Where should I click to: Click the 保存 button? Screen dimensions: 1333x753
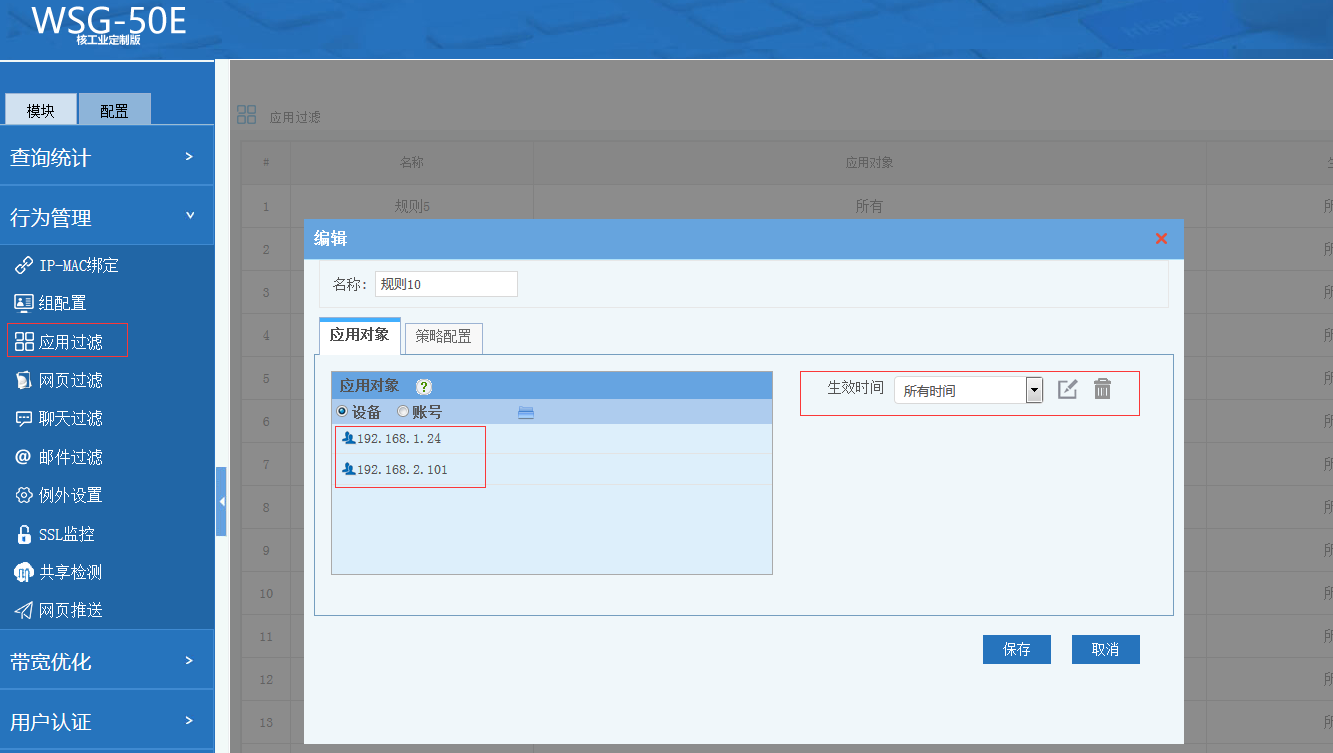point(1016,649)
